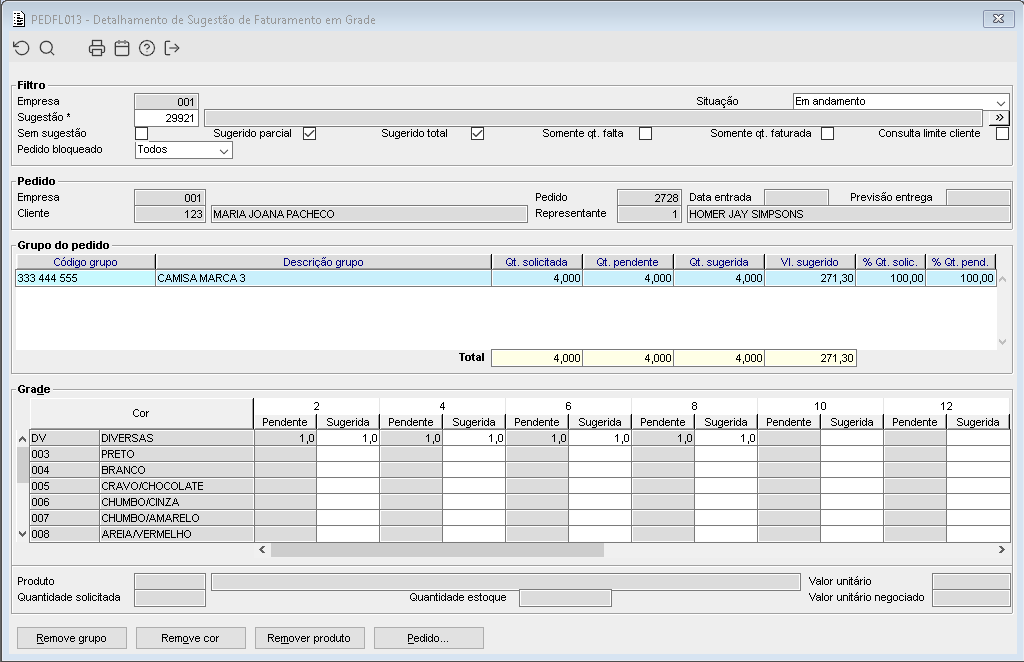Open the help question mark icon

[x=147, y=48]
